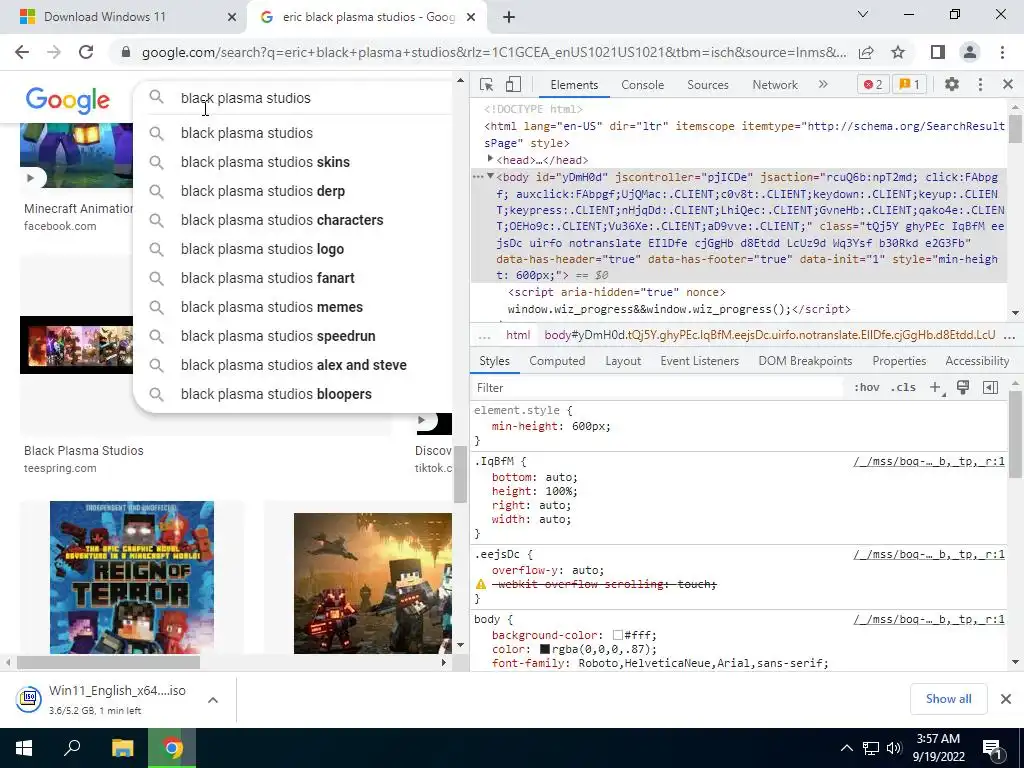Open the Computed styles tab

coord(557,361)
